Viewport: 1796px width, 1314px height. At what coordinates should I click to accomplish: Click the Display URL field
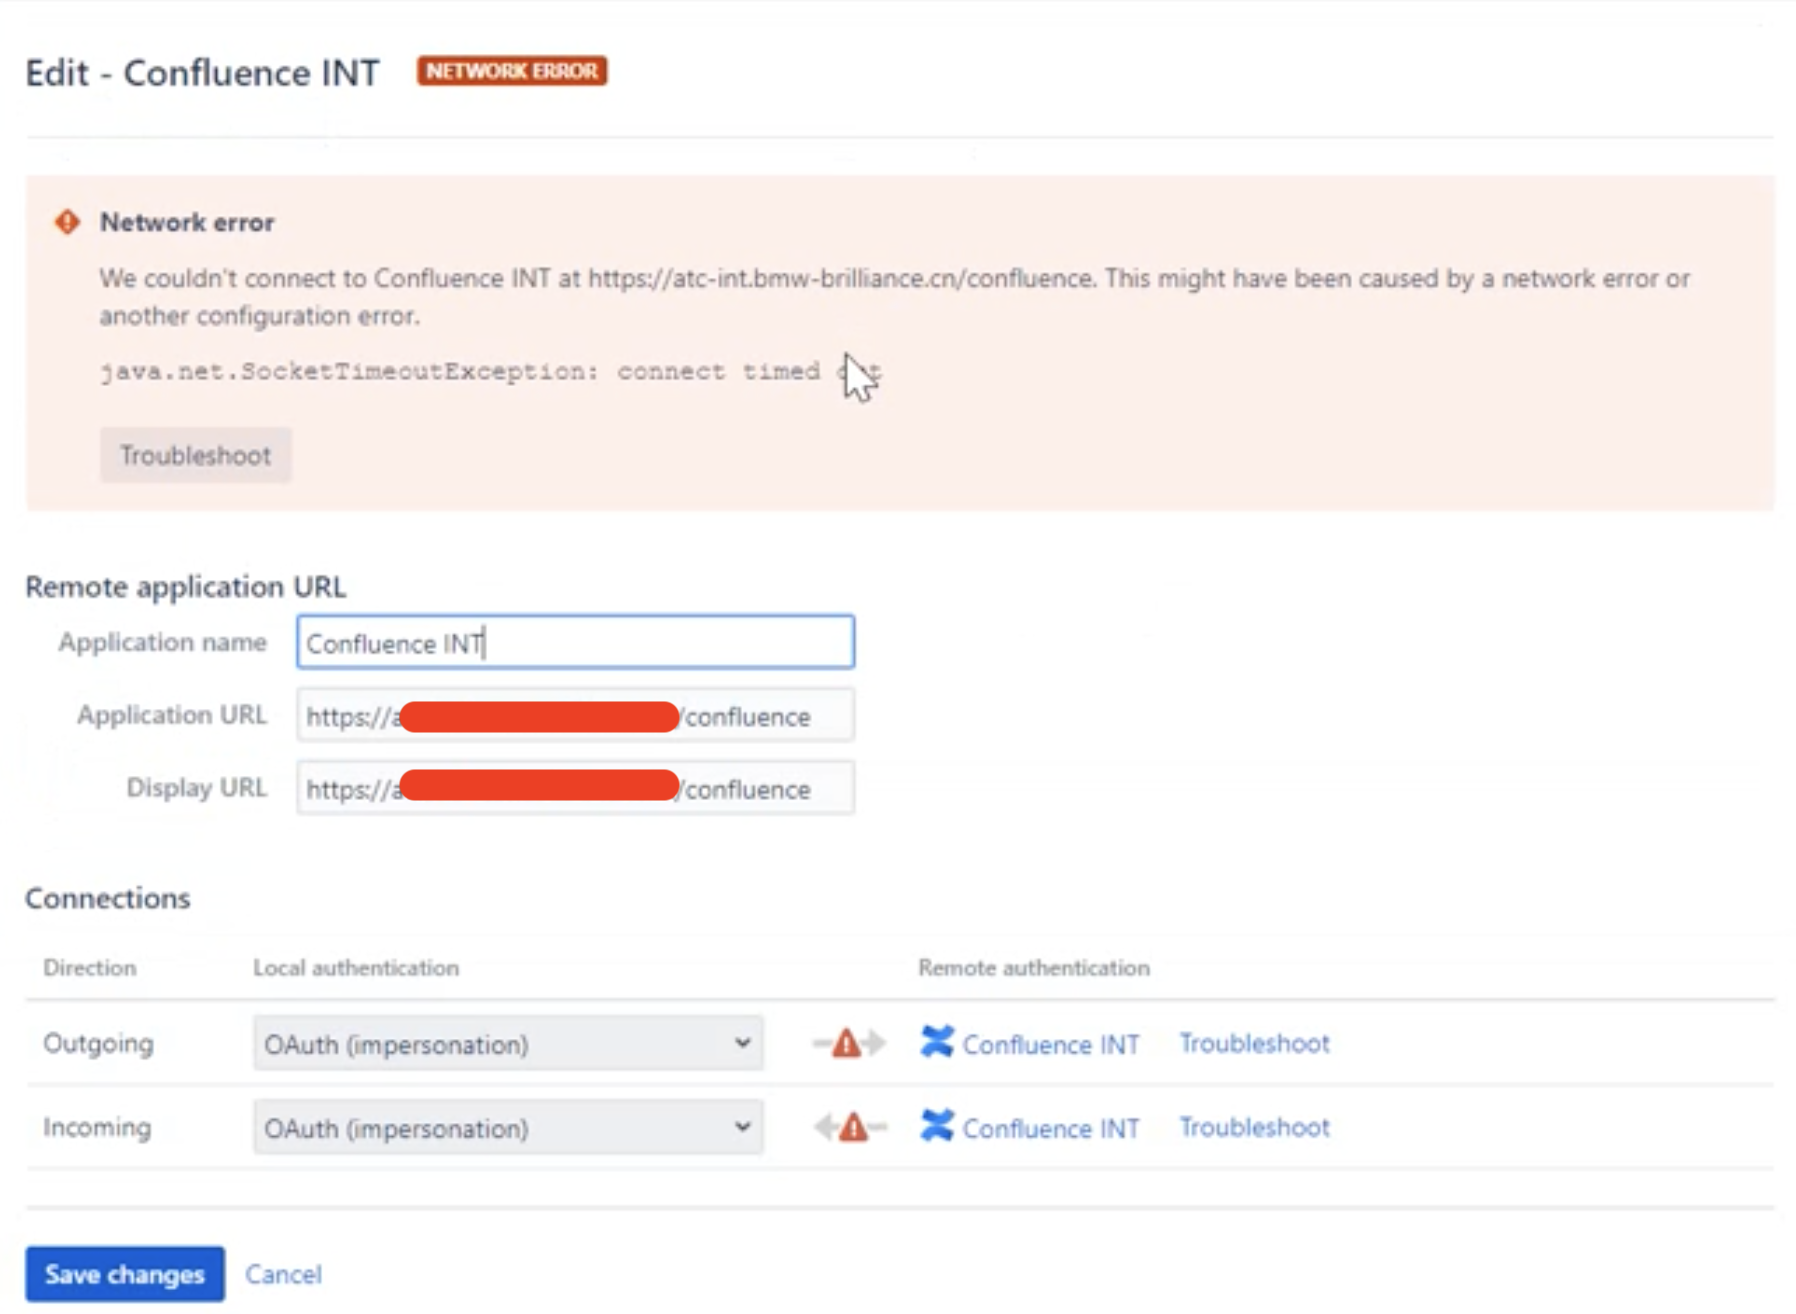(575, 788)
